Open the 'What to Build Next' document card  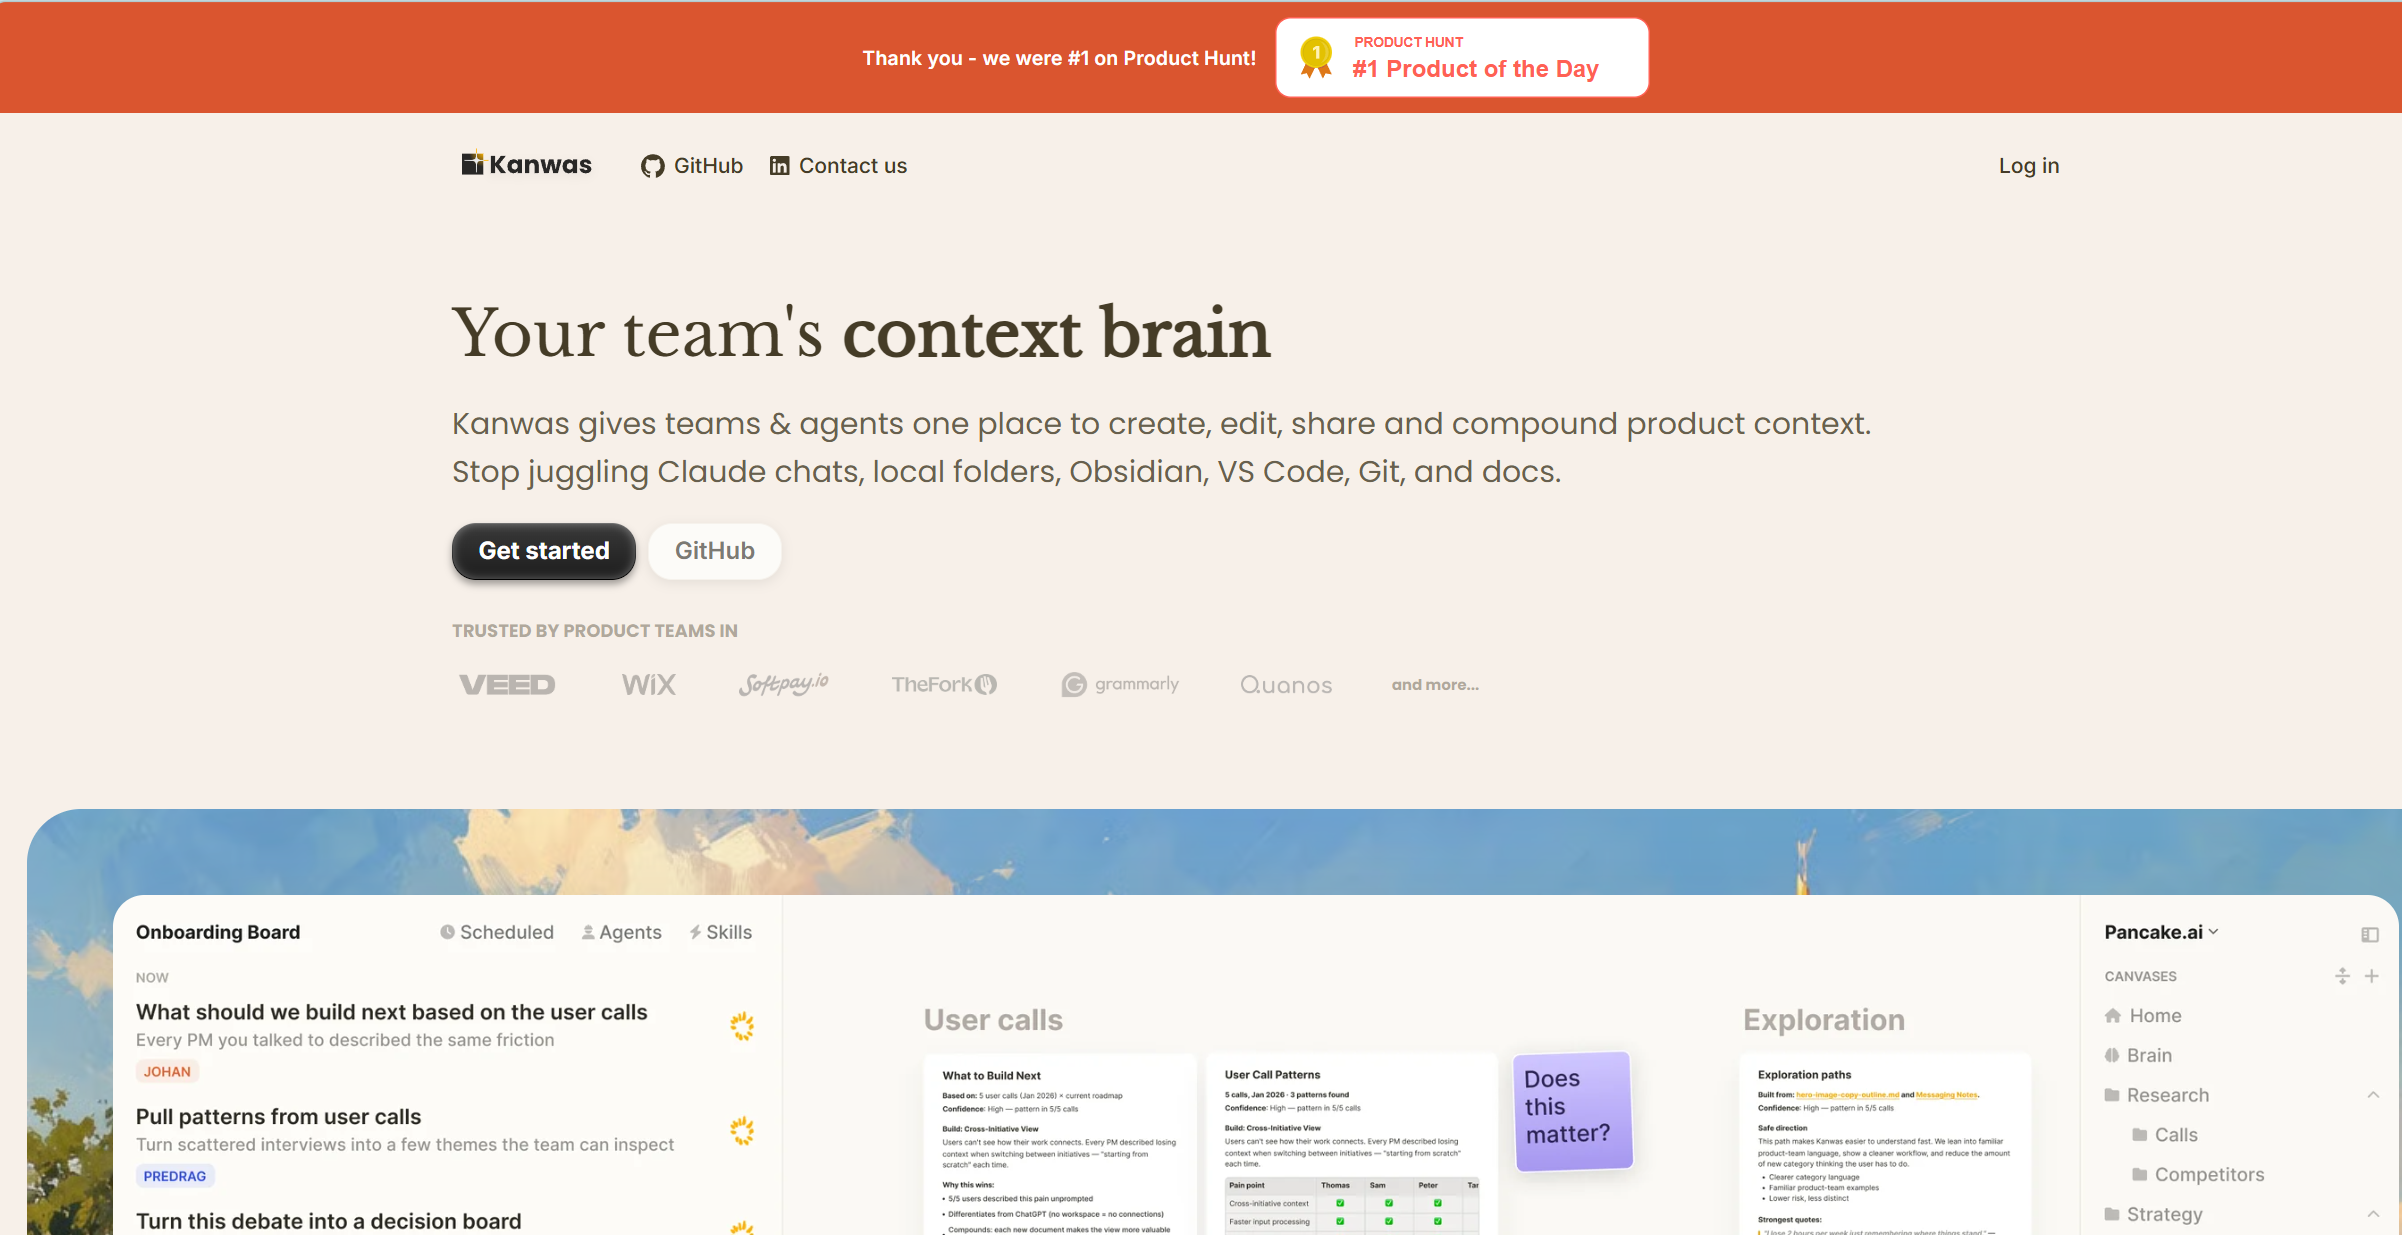click(x=1060, y=1144)
